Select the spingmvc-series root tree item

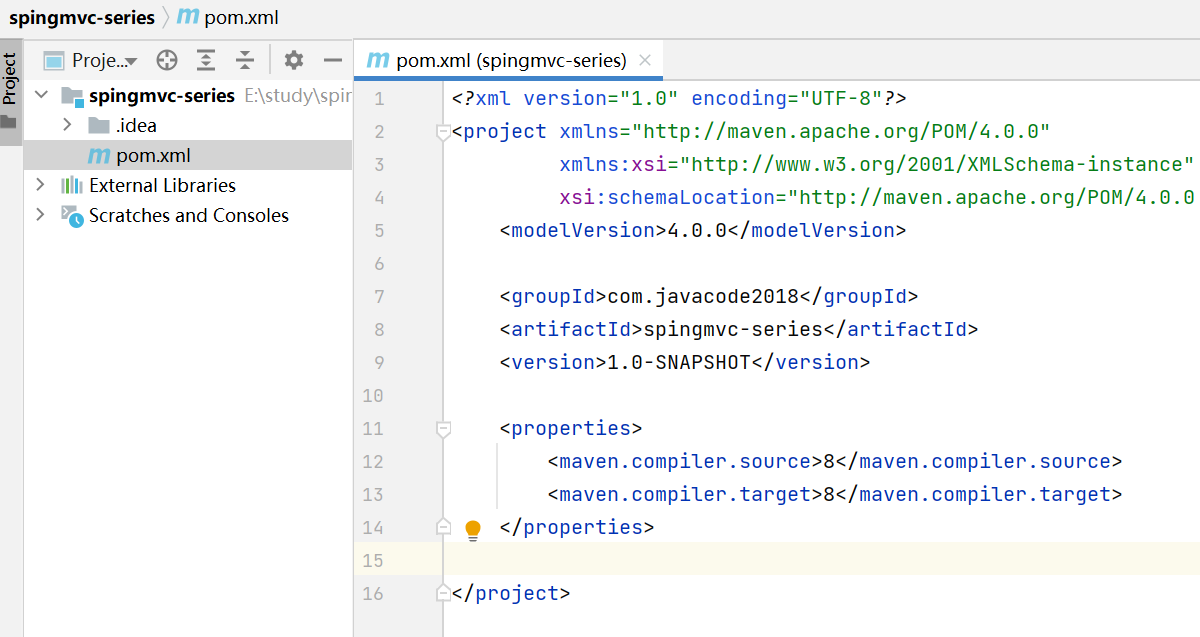click(x=162, y=96)
